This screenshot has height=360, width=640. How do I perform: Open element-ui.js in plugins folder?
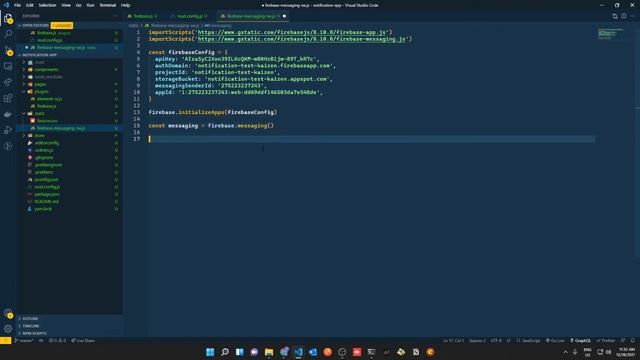(x=49, y=99)
